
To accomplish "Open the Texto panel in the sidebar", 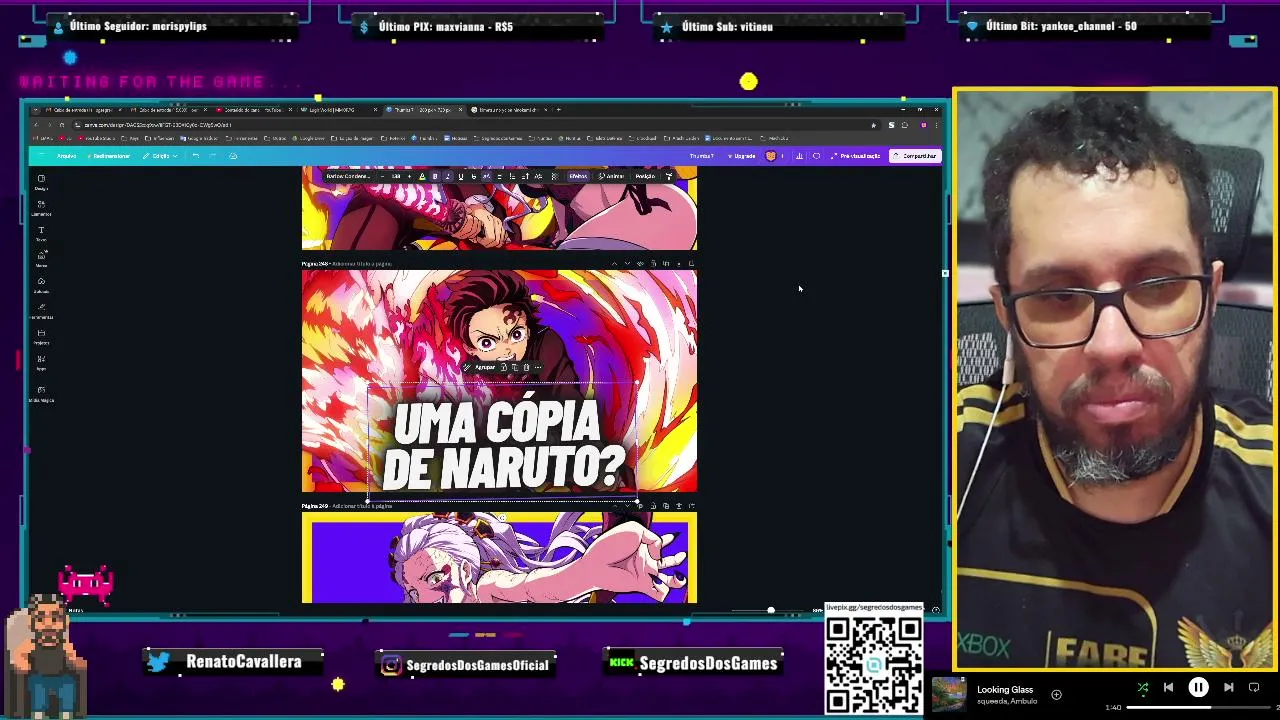I will tap(41, 233).
